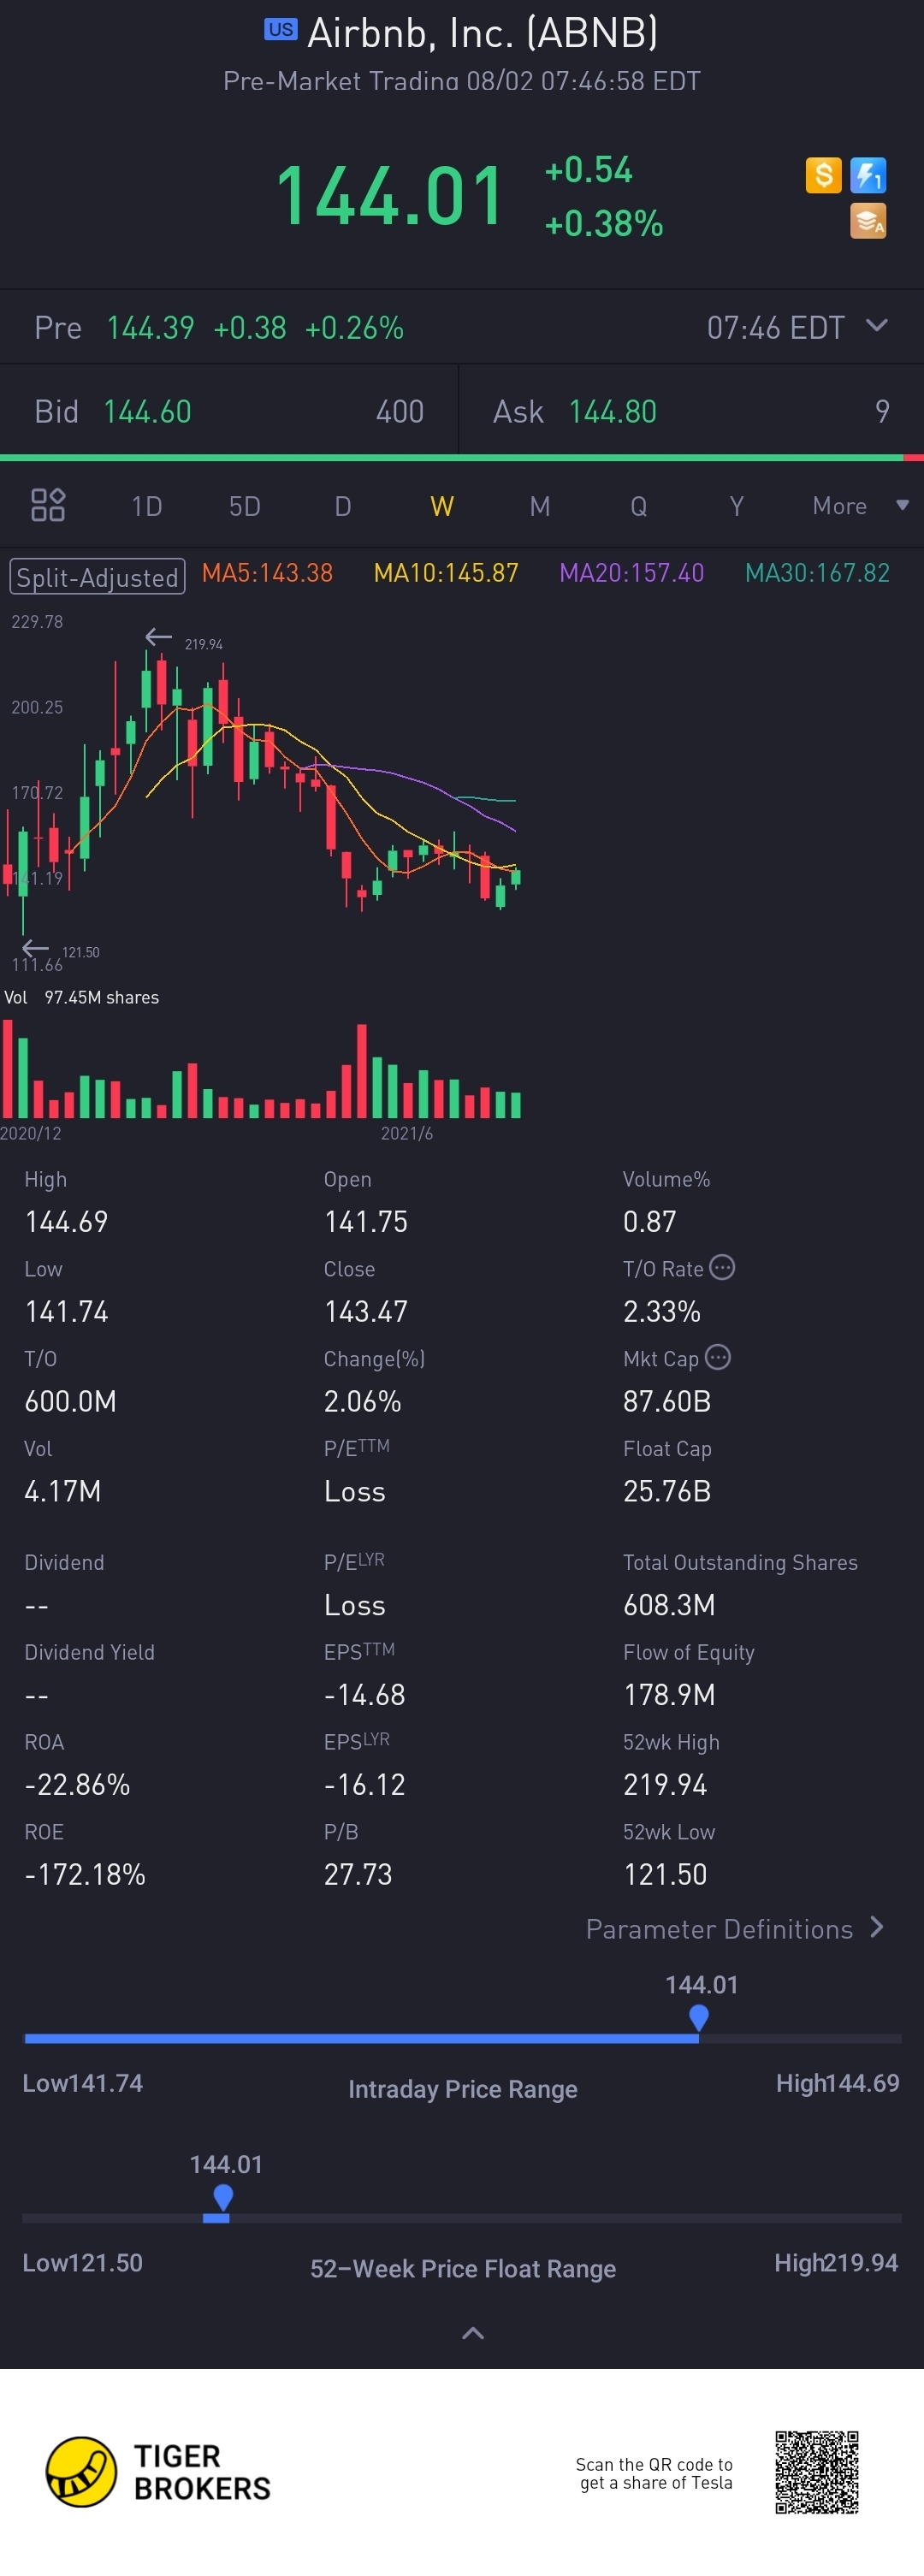The height and width of the screenshot is (2576, 924).
Task: Collapse the details panel with up chevron
Action: click(472, 2333)
